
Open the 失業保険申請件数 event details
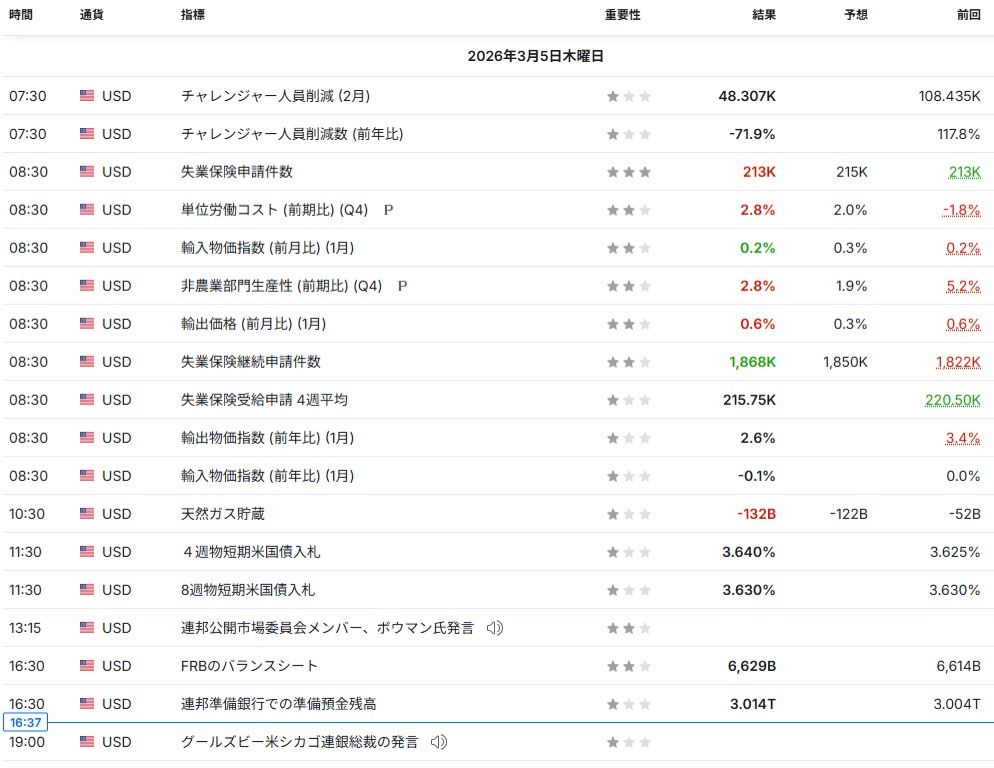237,172
